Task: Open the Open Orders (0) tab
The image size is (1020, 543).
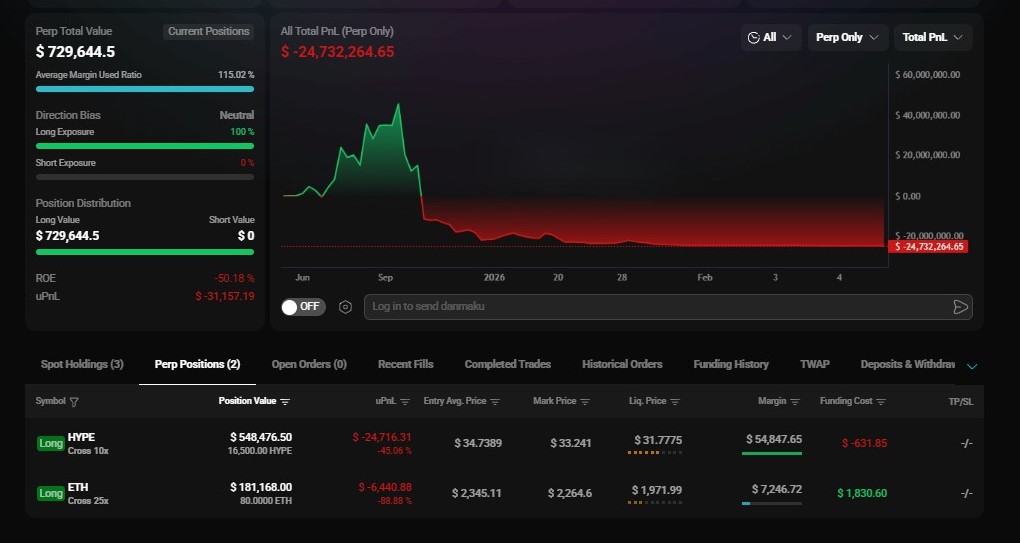Action: [309, 364]
